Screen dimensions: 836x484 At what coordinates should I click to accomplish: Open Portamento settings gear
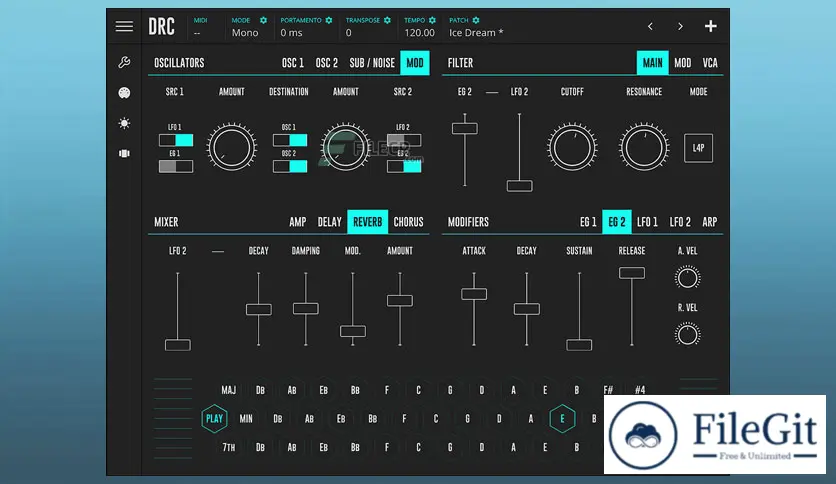(x=329, y=20)
